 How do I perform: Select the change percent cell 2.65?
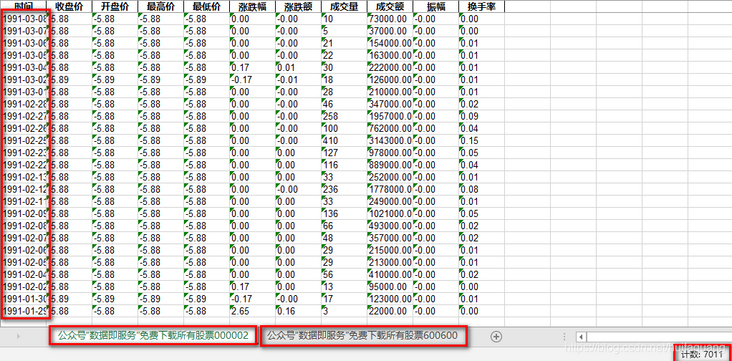[x=252, y=311]
